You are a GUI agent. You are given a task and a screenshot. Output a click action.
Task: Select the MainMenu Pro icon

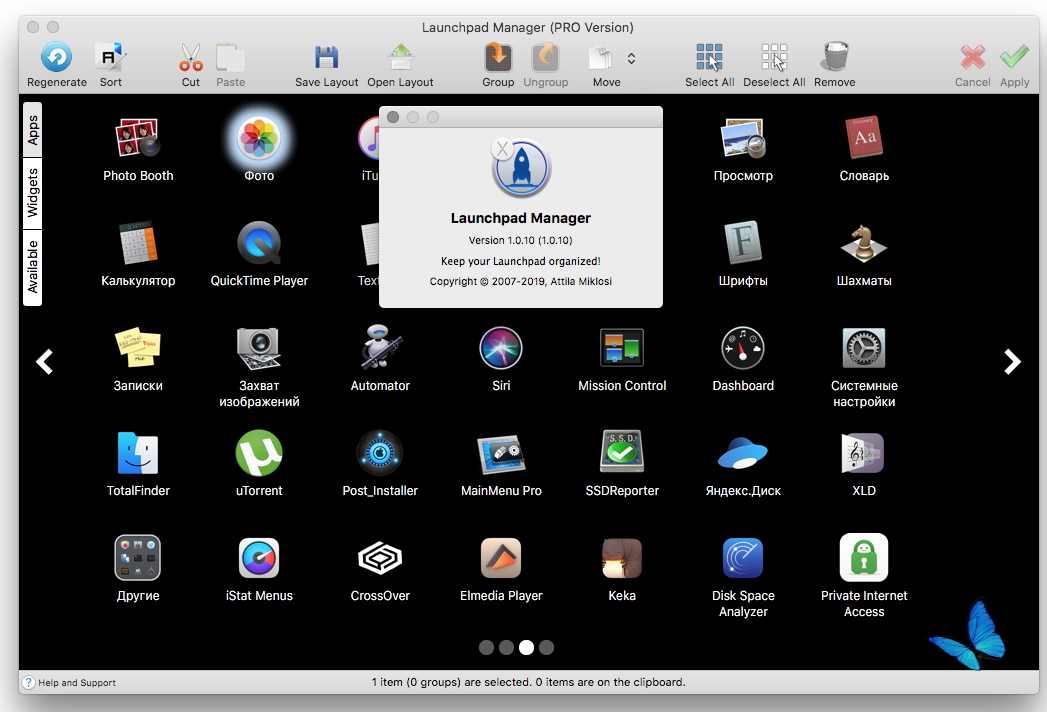click(x=501, y=454)
